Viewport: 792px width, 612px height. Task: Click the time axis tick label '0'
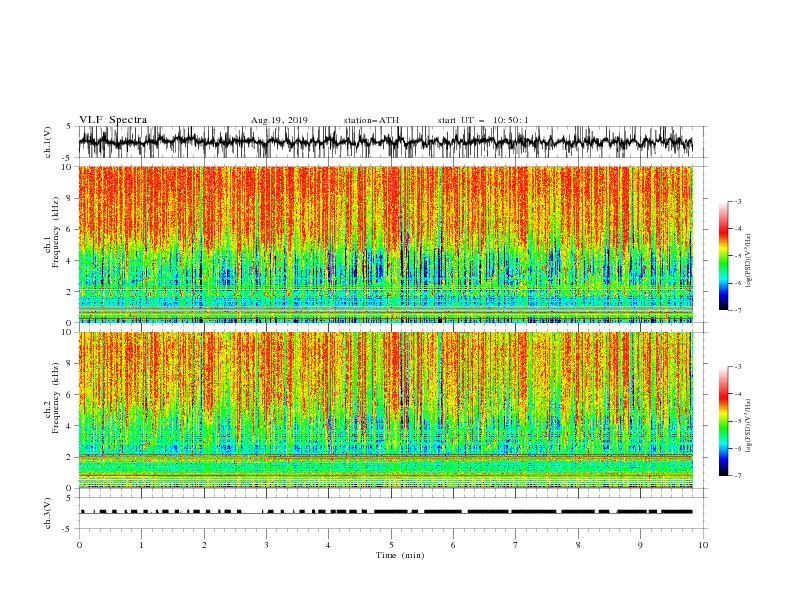click(x=79, y=545)
